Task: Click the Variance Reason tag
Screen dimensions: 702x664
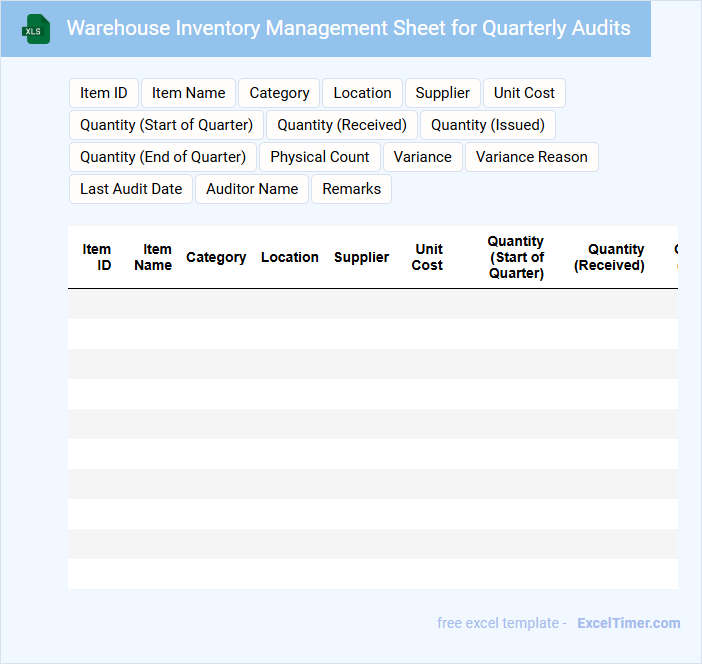Action: [x=531, y=157]
